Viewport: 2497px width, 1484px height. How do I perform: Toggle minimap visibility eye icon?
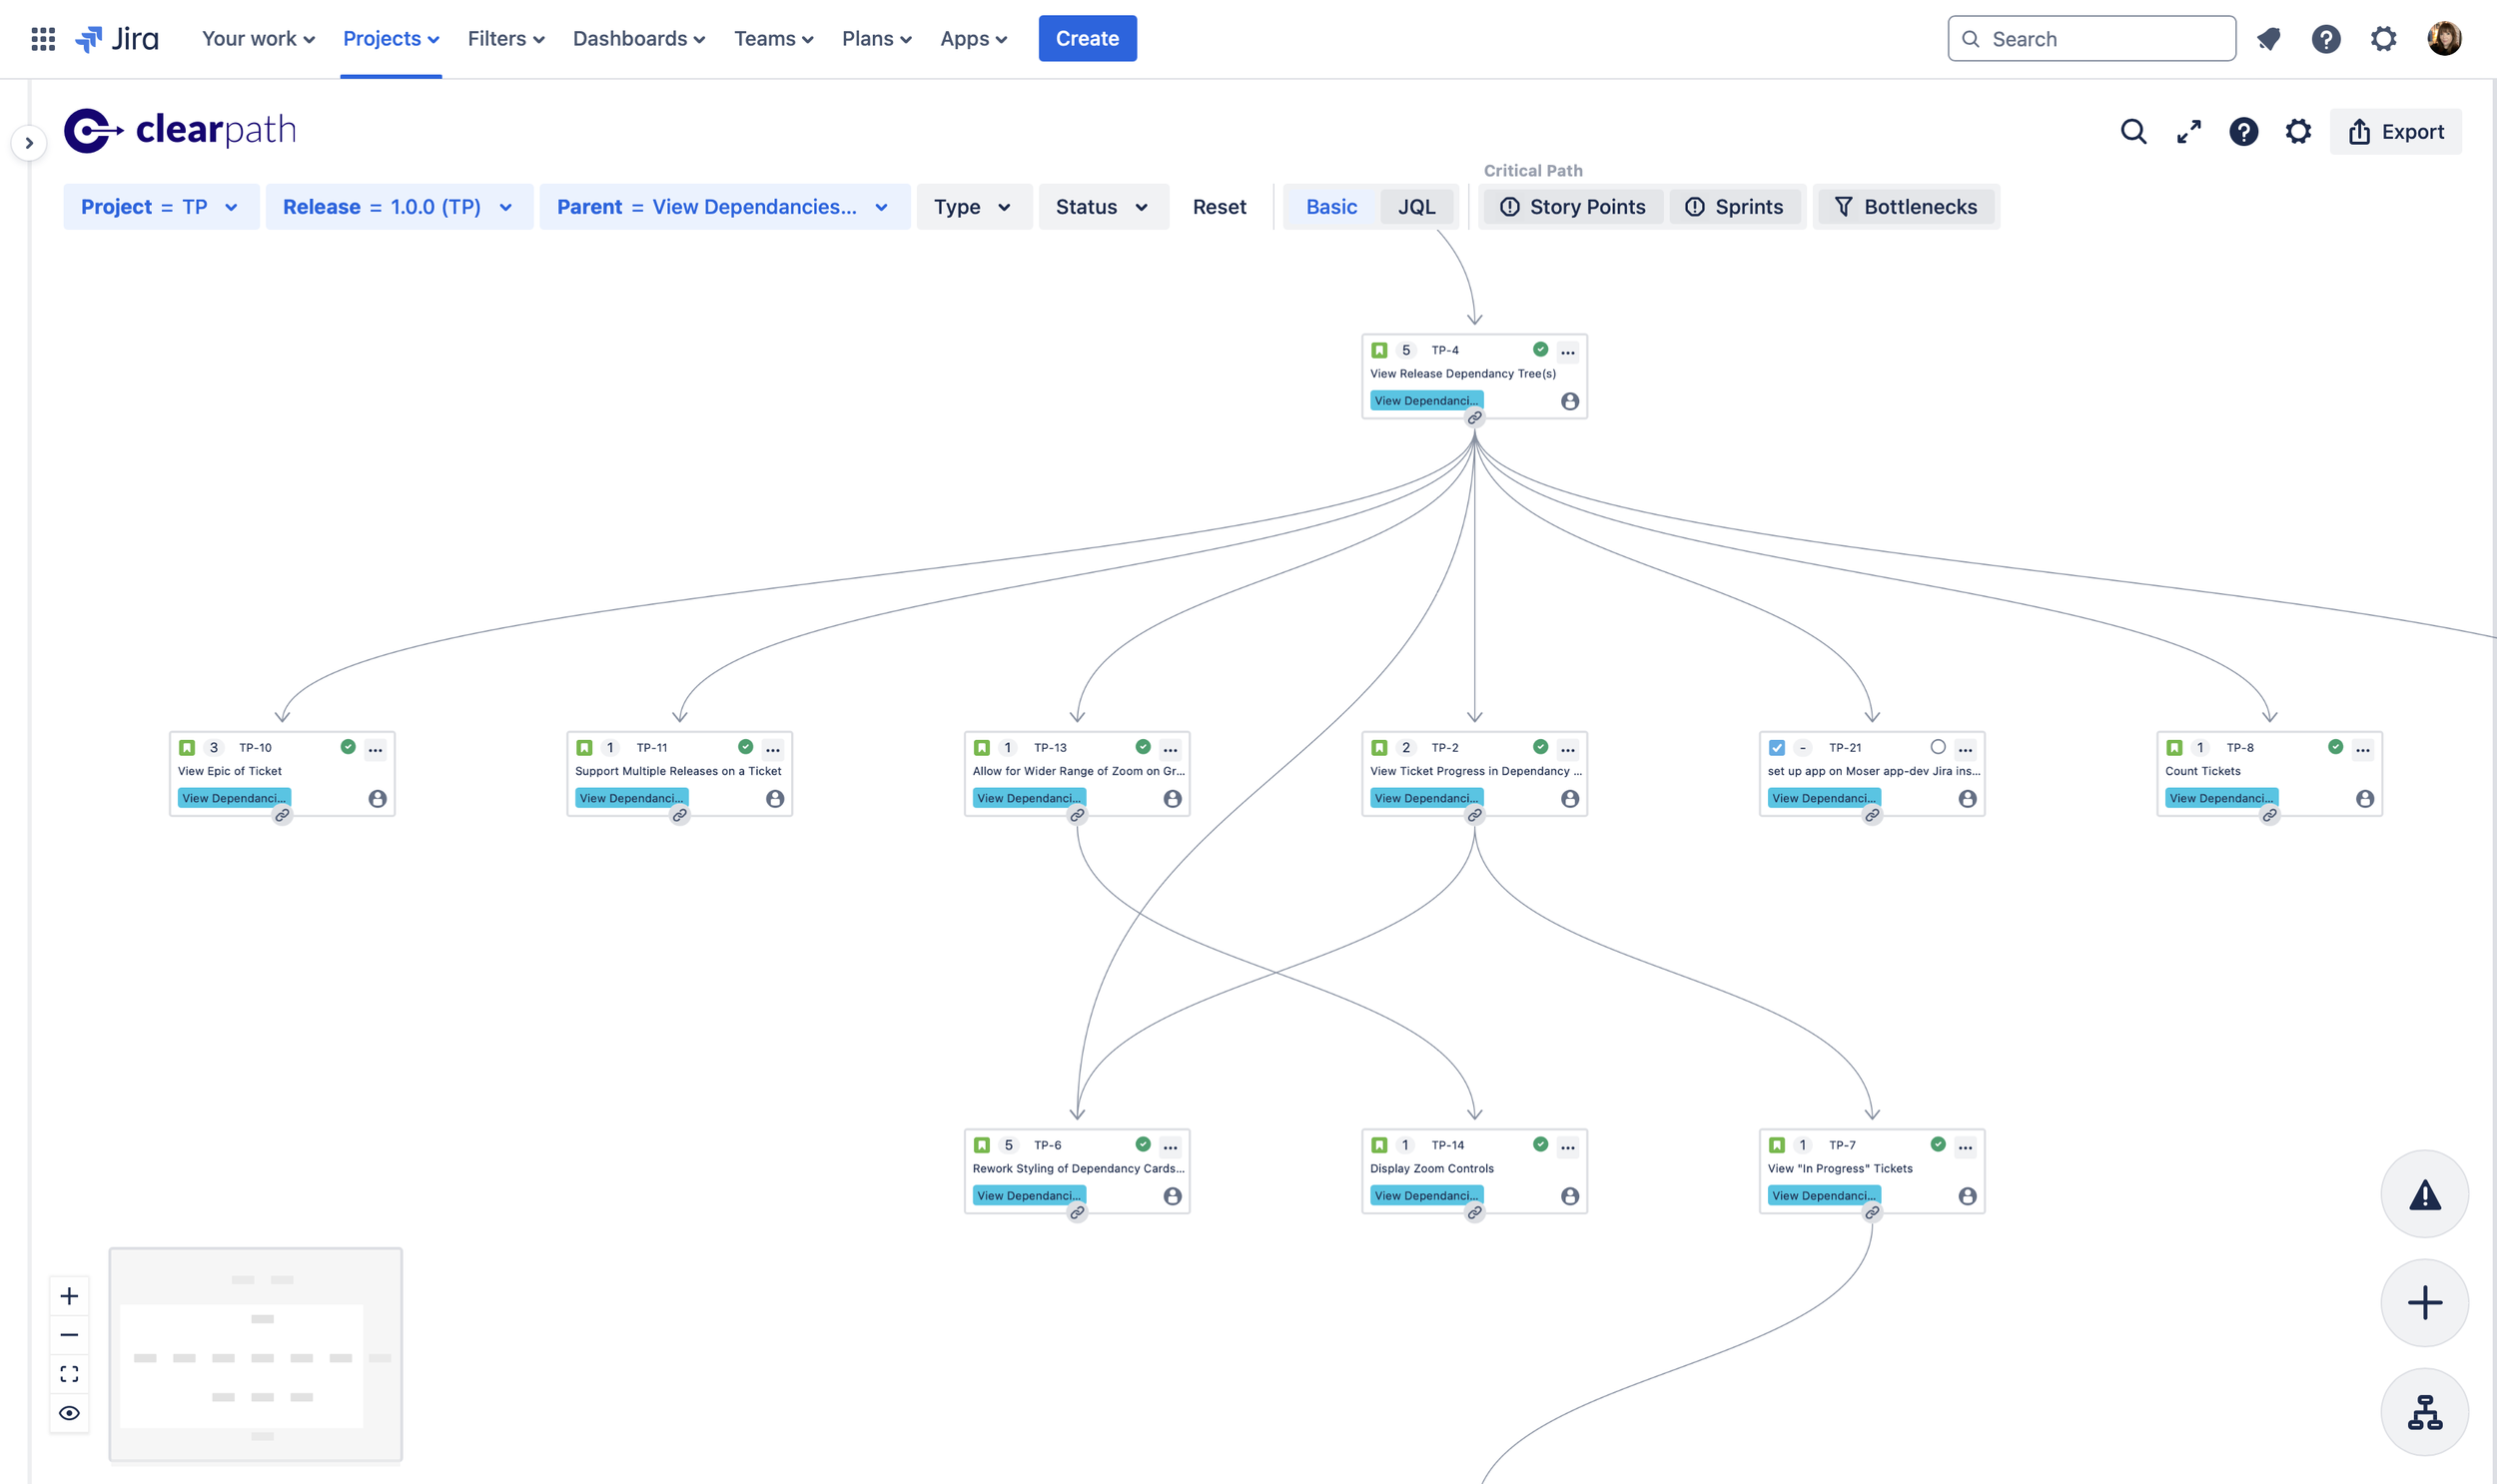[x=69, y=1413]
